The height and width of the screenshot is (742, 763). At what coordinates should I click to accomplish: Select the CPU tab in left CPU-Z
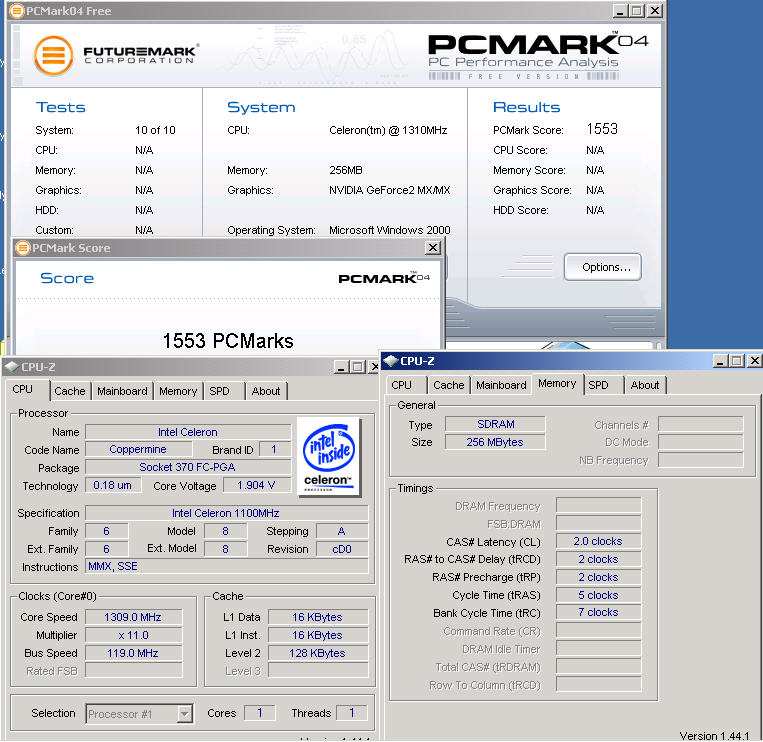(x=23, y=389)
